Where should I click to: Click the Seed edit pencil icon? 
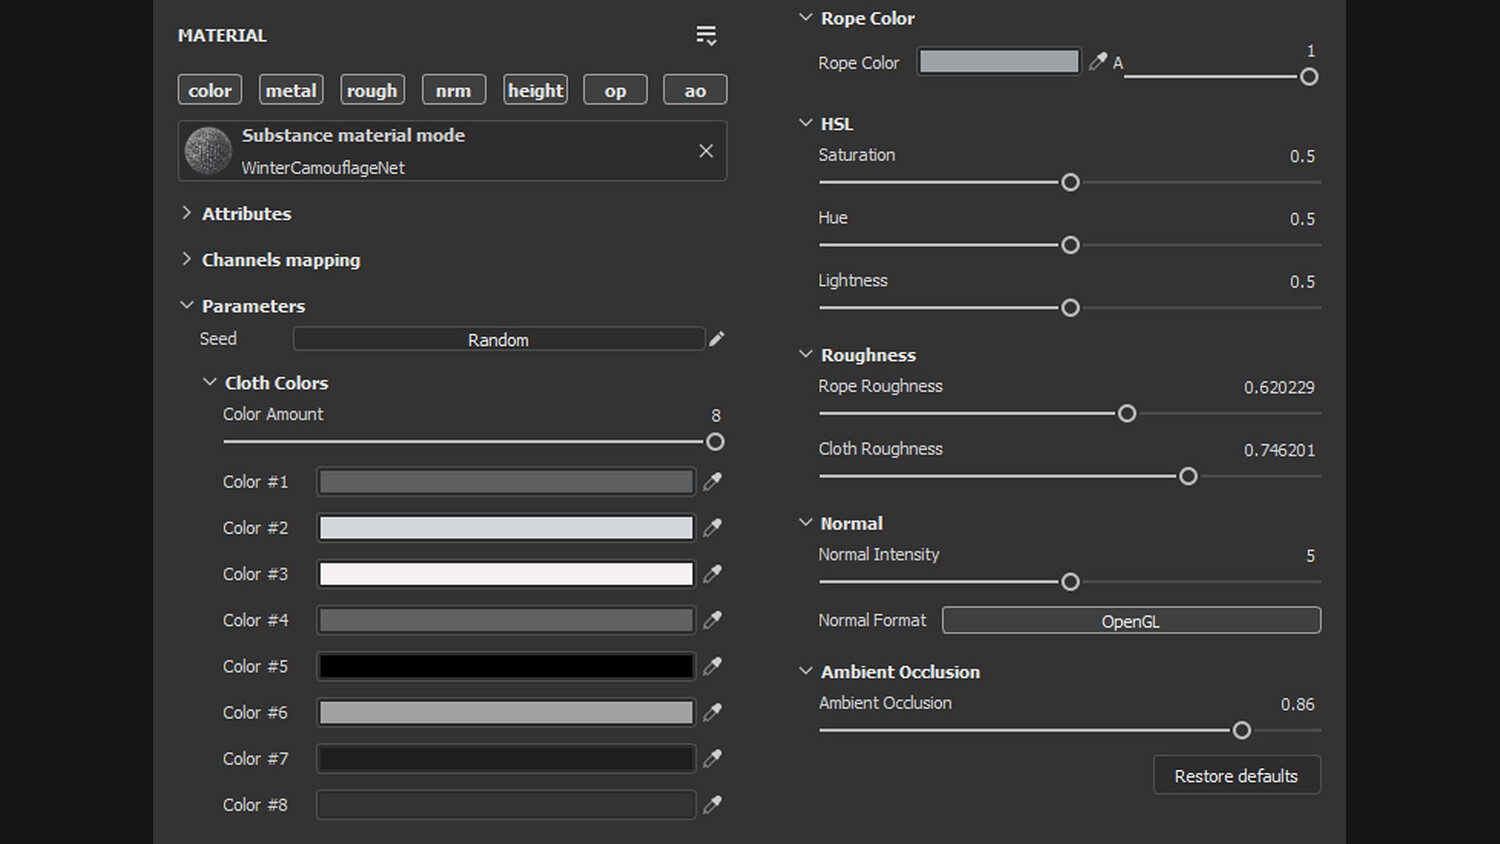(717, 339)
